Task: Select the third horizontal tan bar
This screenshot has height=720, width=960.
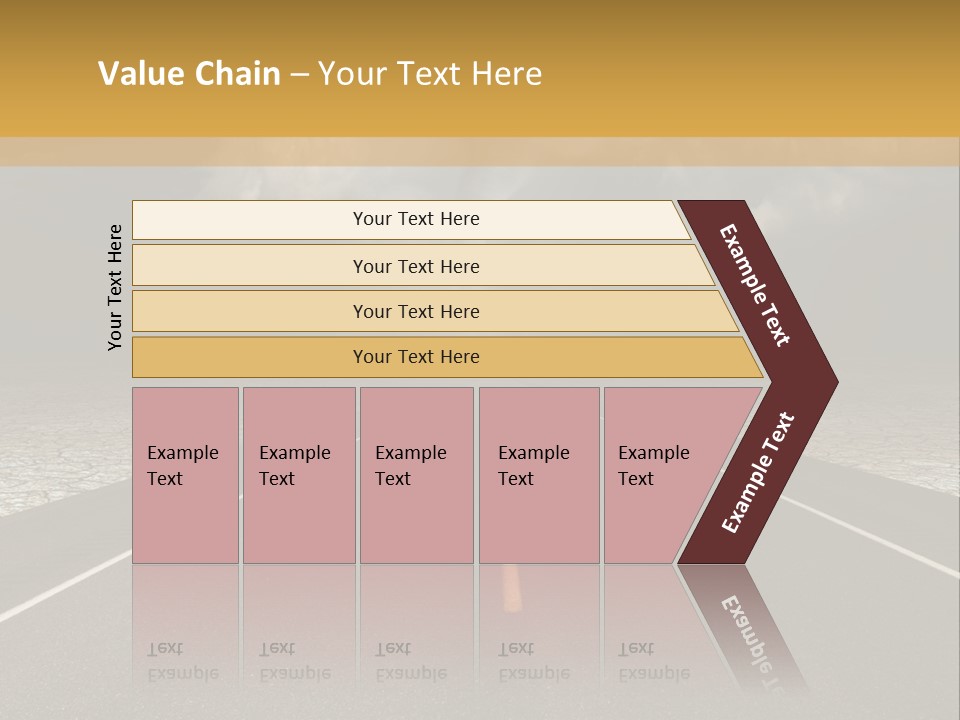Action: [416, 311]
